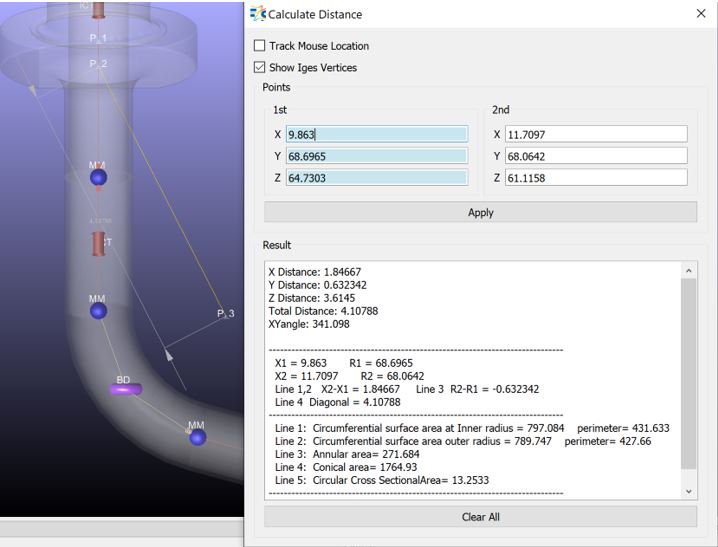Select the purple BD marker on the pipe bend
The width and height of the screenshot is (718, 547).
(125, 390)
